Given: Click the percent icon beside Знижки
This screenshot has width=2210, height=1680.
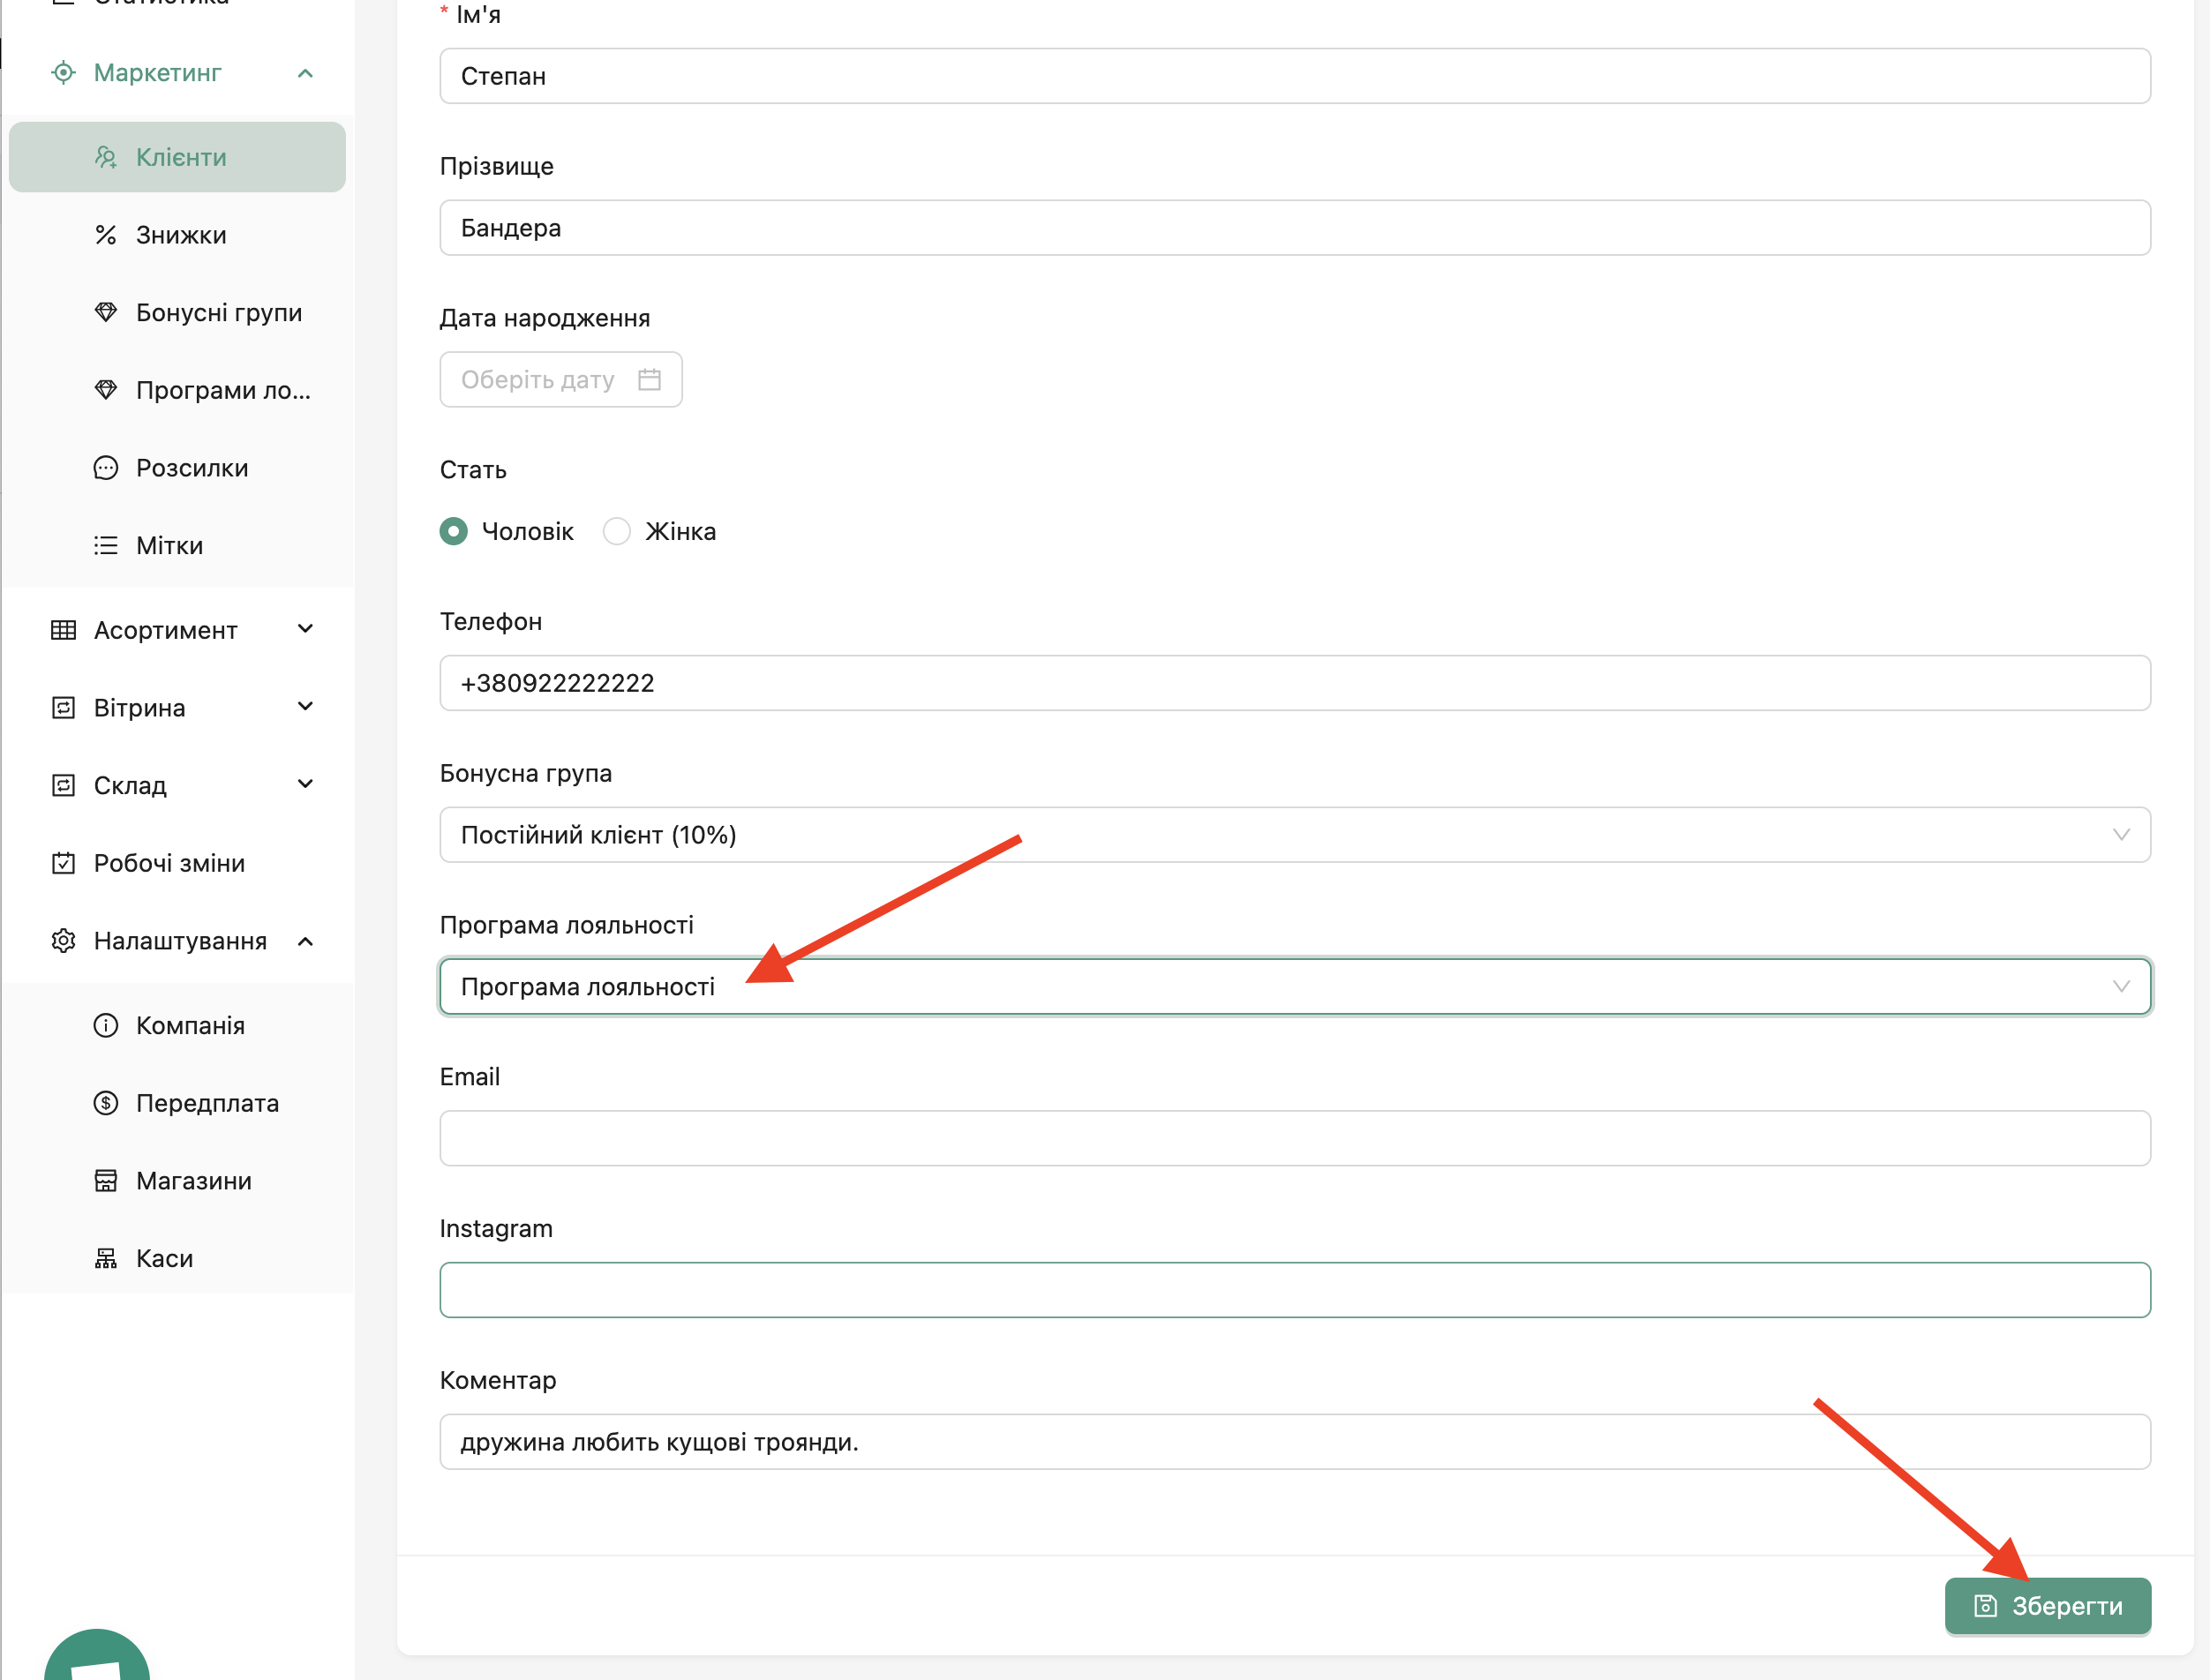Looking at the screenshot, I should [x=106, y=235].
